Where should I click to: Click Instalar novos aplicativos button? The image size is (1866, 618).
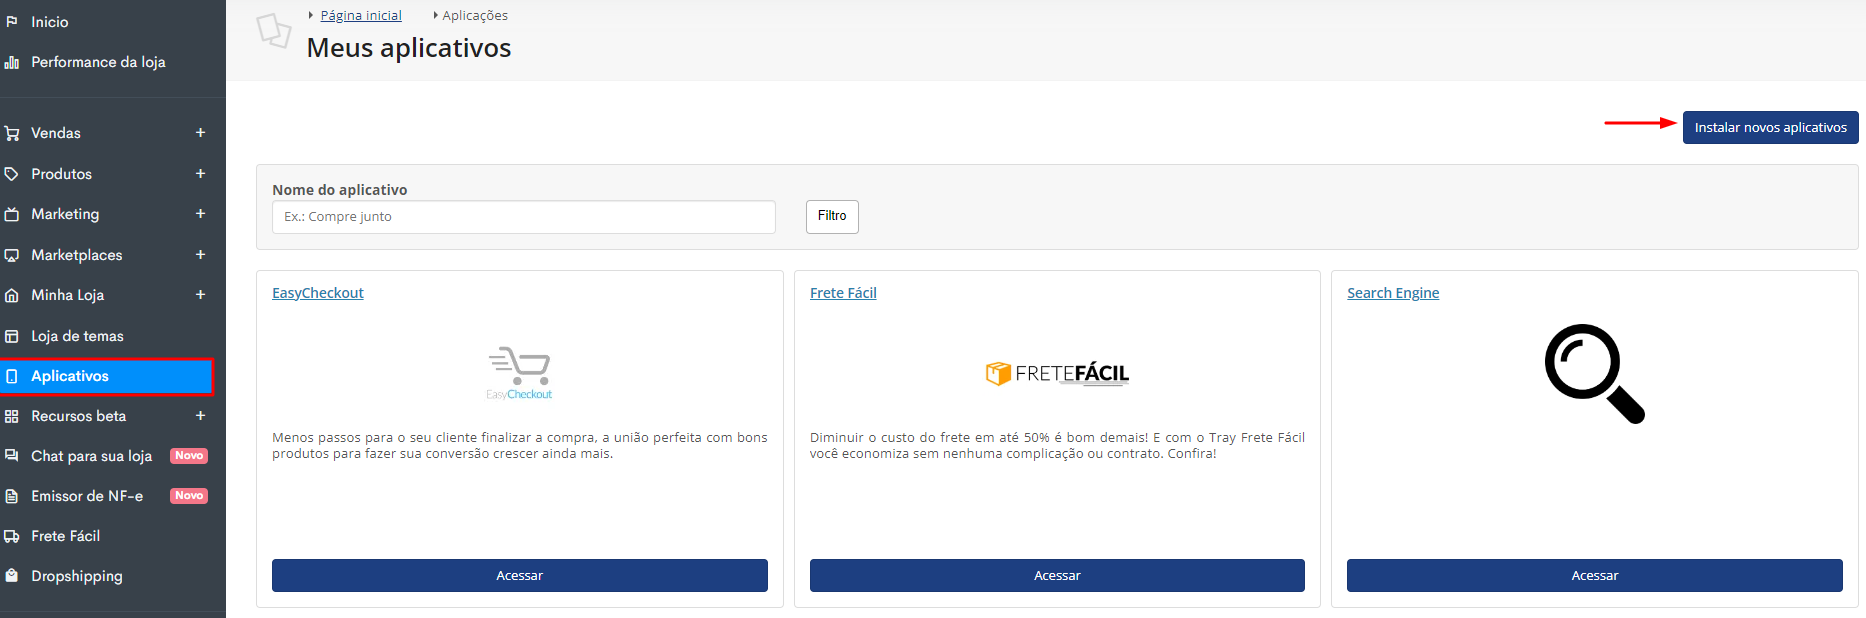[x=1770, y=128]
